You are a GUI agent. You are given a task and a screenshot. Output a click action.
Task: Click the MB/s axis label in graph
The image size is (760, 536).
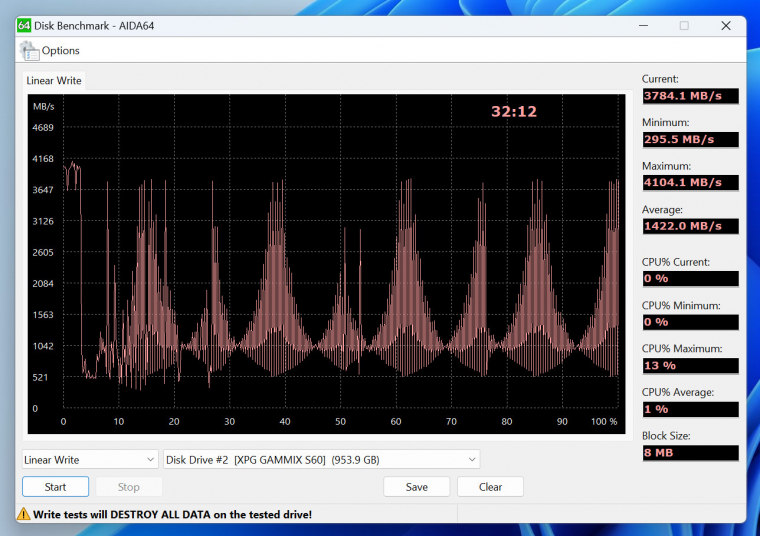(44, 107)
